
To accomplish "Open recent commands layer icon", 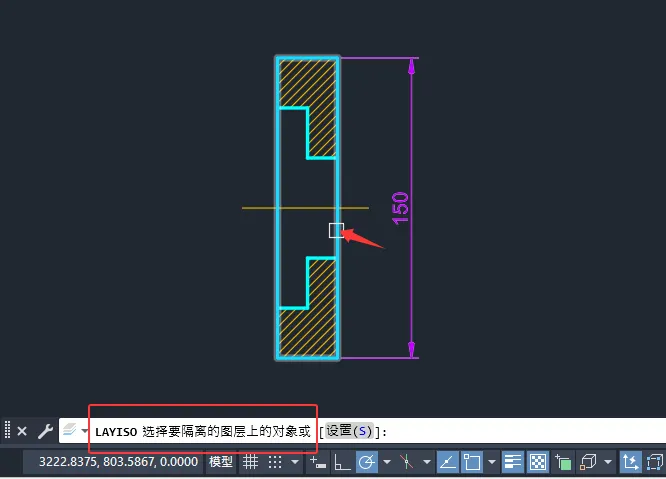I will click(70, 430).
